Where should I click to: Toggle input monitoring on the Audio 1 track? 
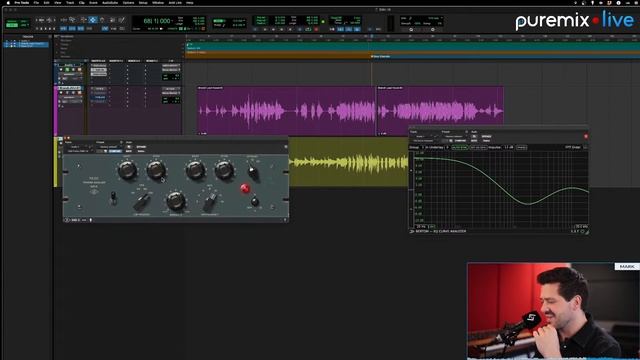point(67,70)
